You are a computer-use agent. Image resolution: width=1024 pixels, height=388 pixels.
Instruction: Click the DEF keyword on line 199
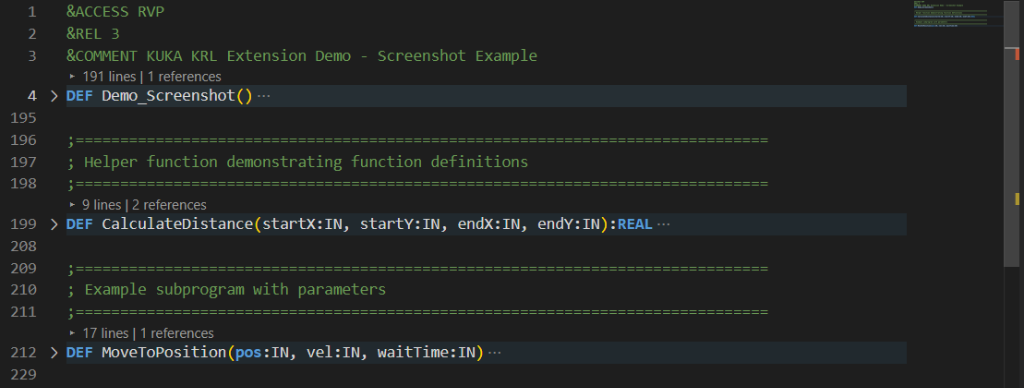[x=80, y=225]
